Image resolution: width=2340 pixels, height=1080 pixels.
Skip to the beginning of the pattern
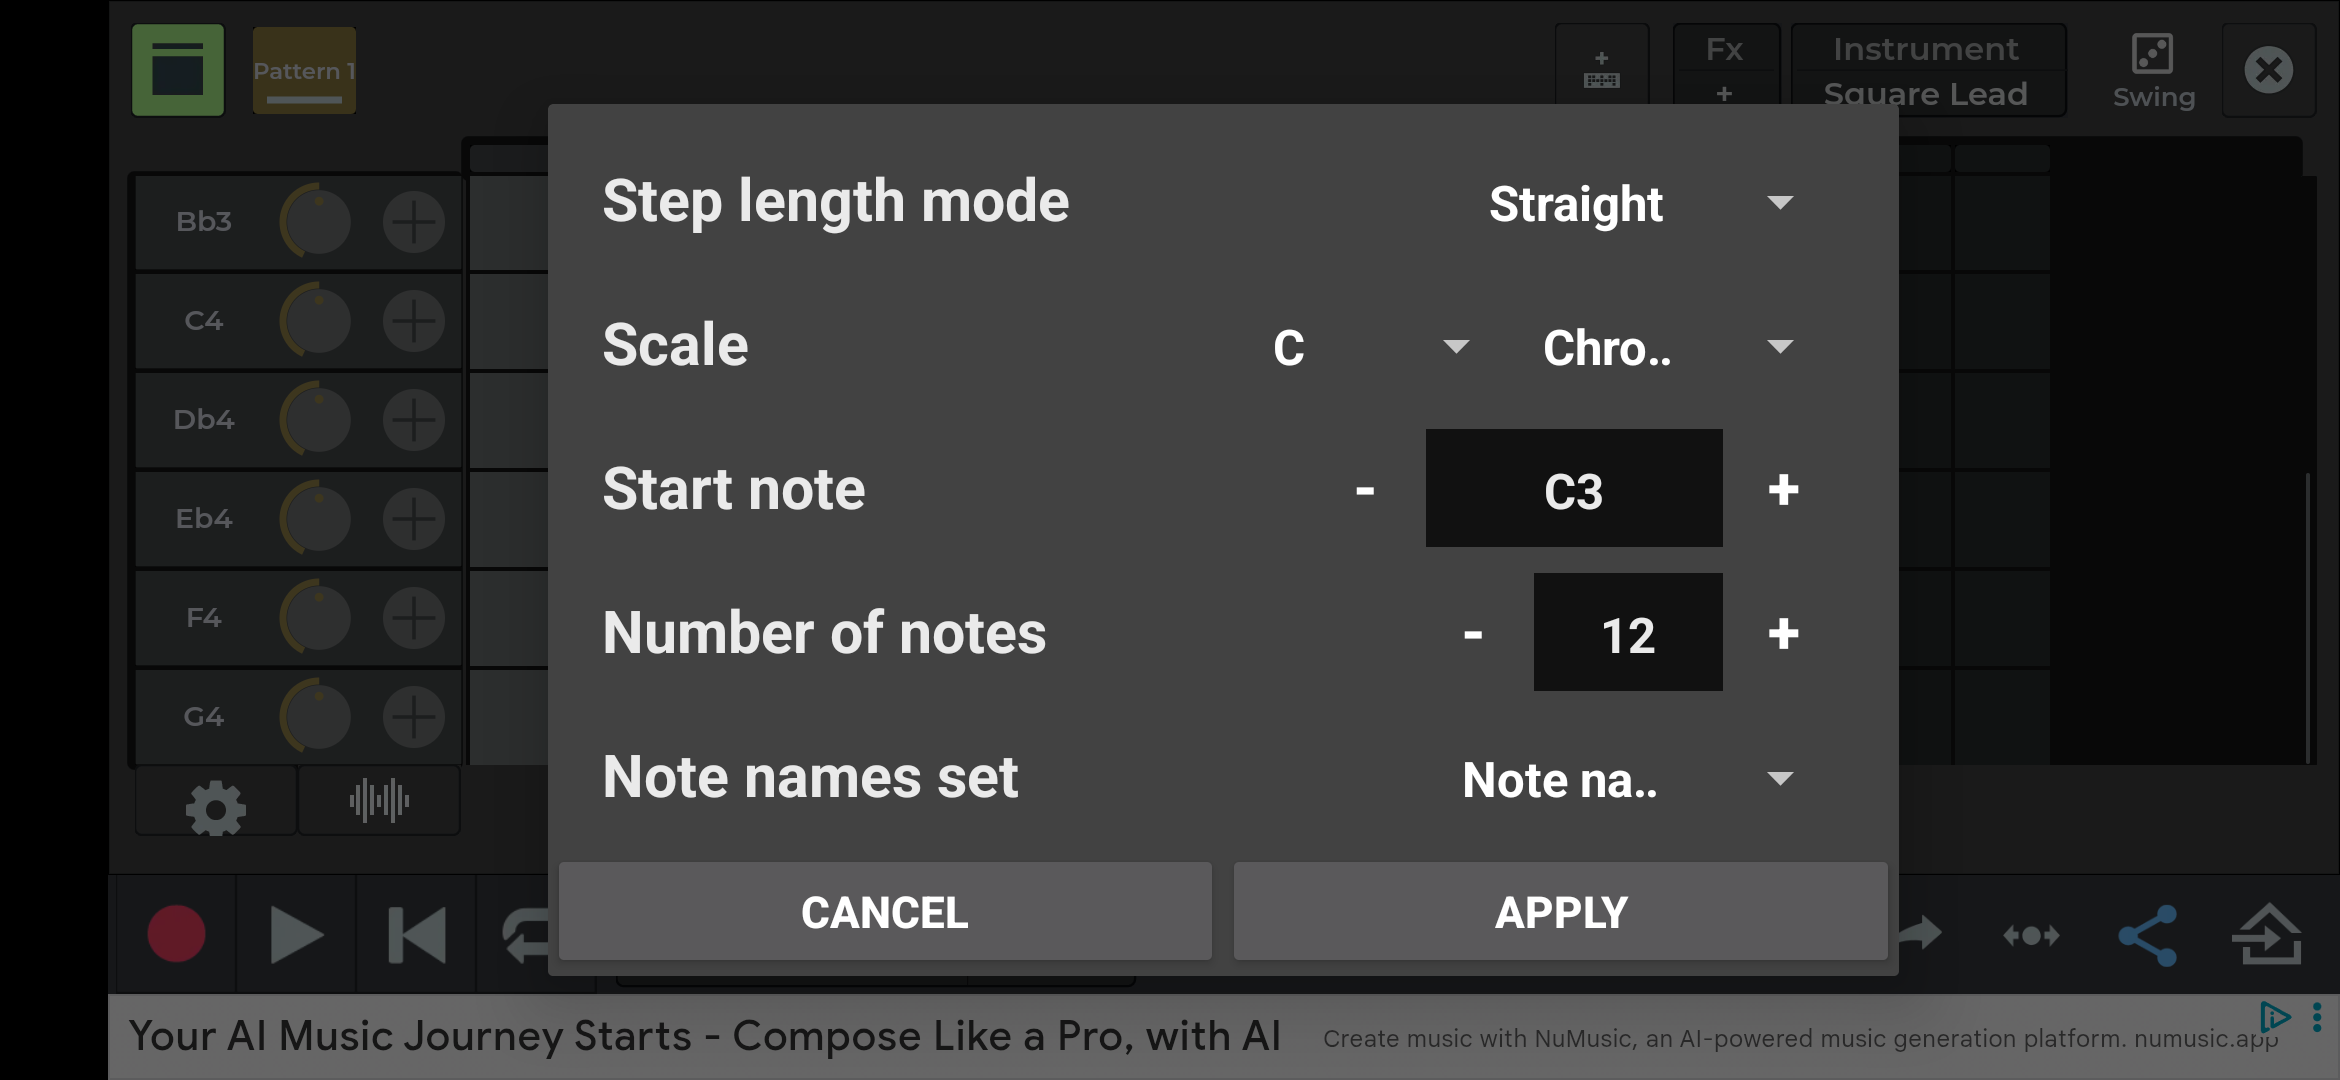(416, 935)
